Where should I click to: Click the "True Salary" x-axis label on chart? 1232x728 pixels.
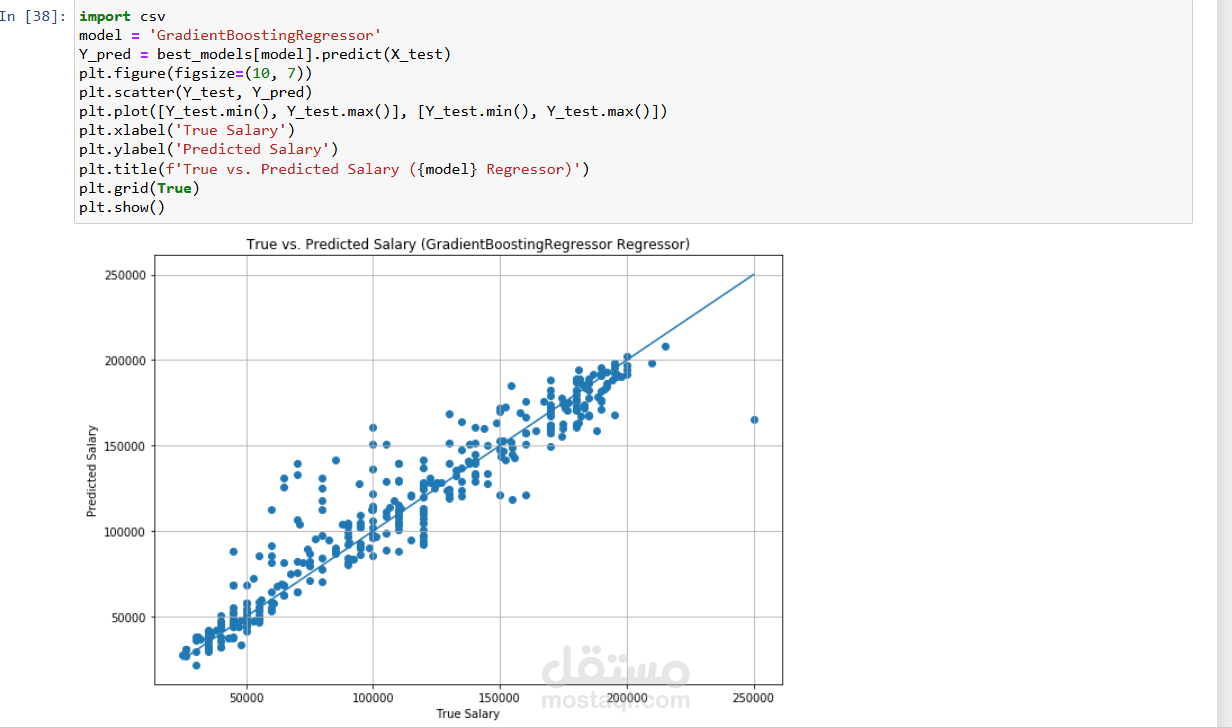(468, 713)
